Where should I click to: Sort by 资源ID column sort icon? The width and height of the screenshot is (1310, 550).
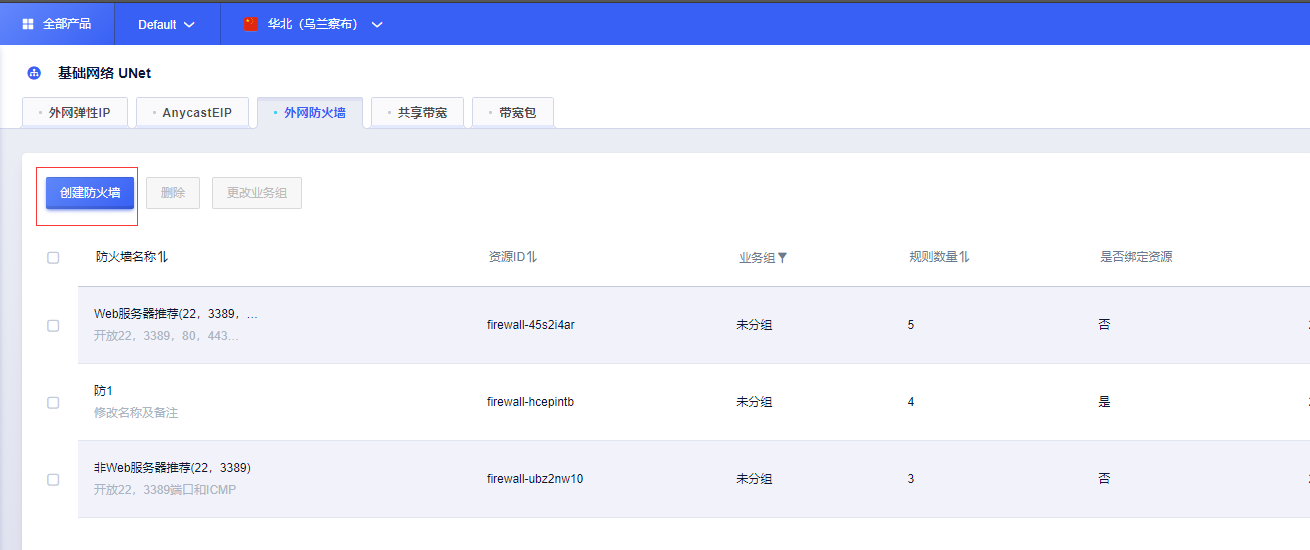[532, 257]
